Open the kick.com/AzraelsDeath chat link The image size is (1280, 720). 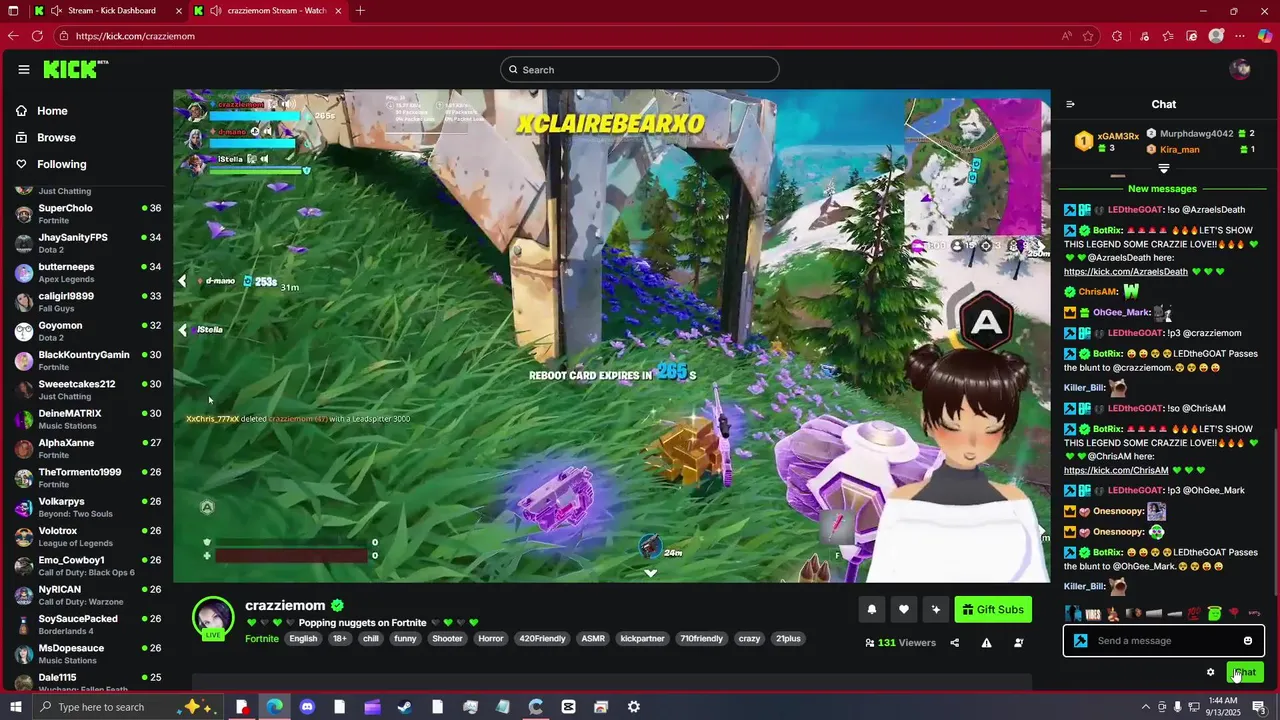[1126, 272]
